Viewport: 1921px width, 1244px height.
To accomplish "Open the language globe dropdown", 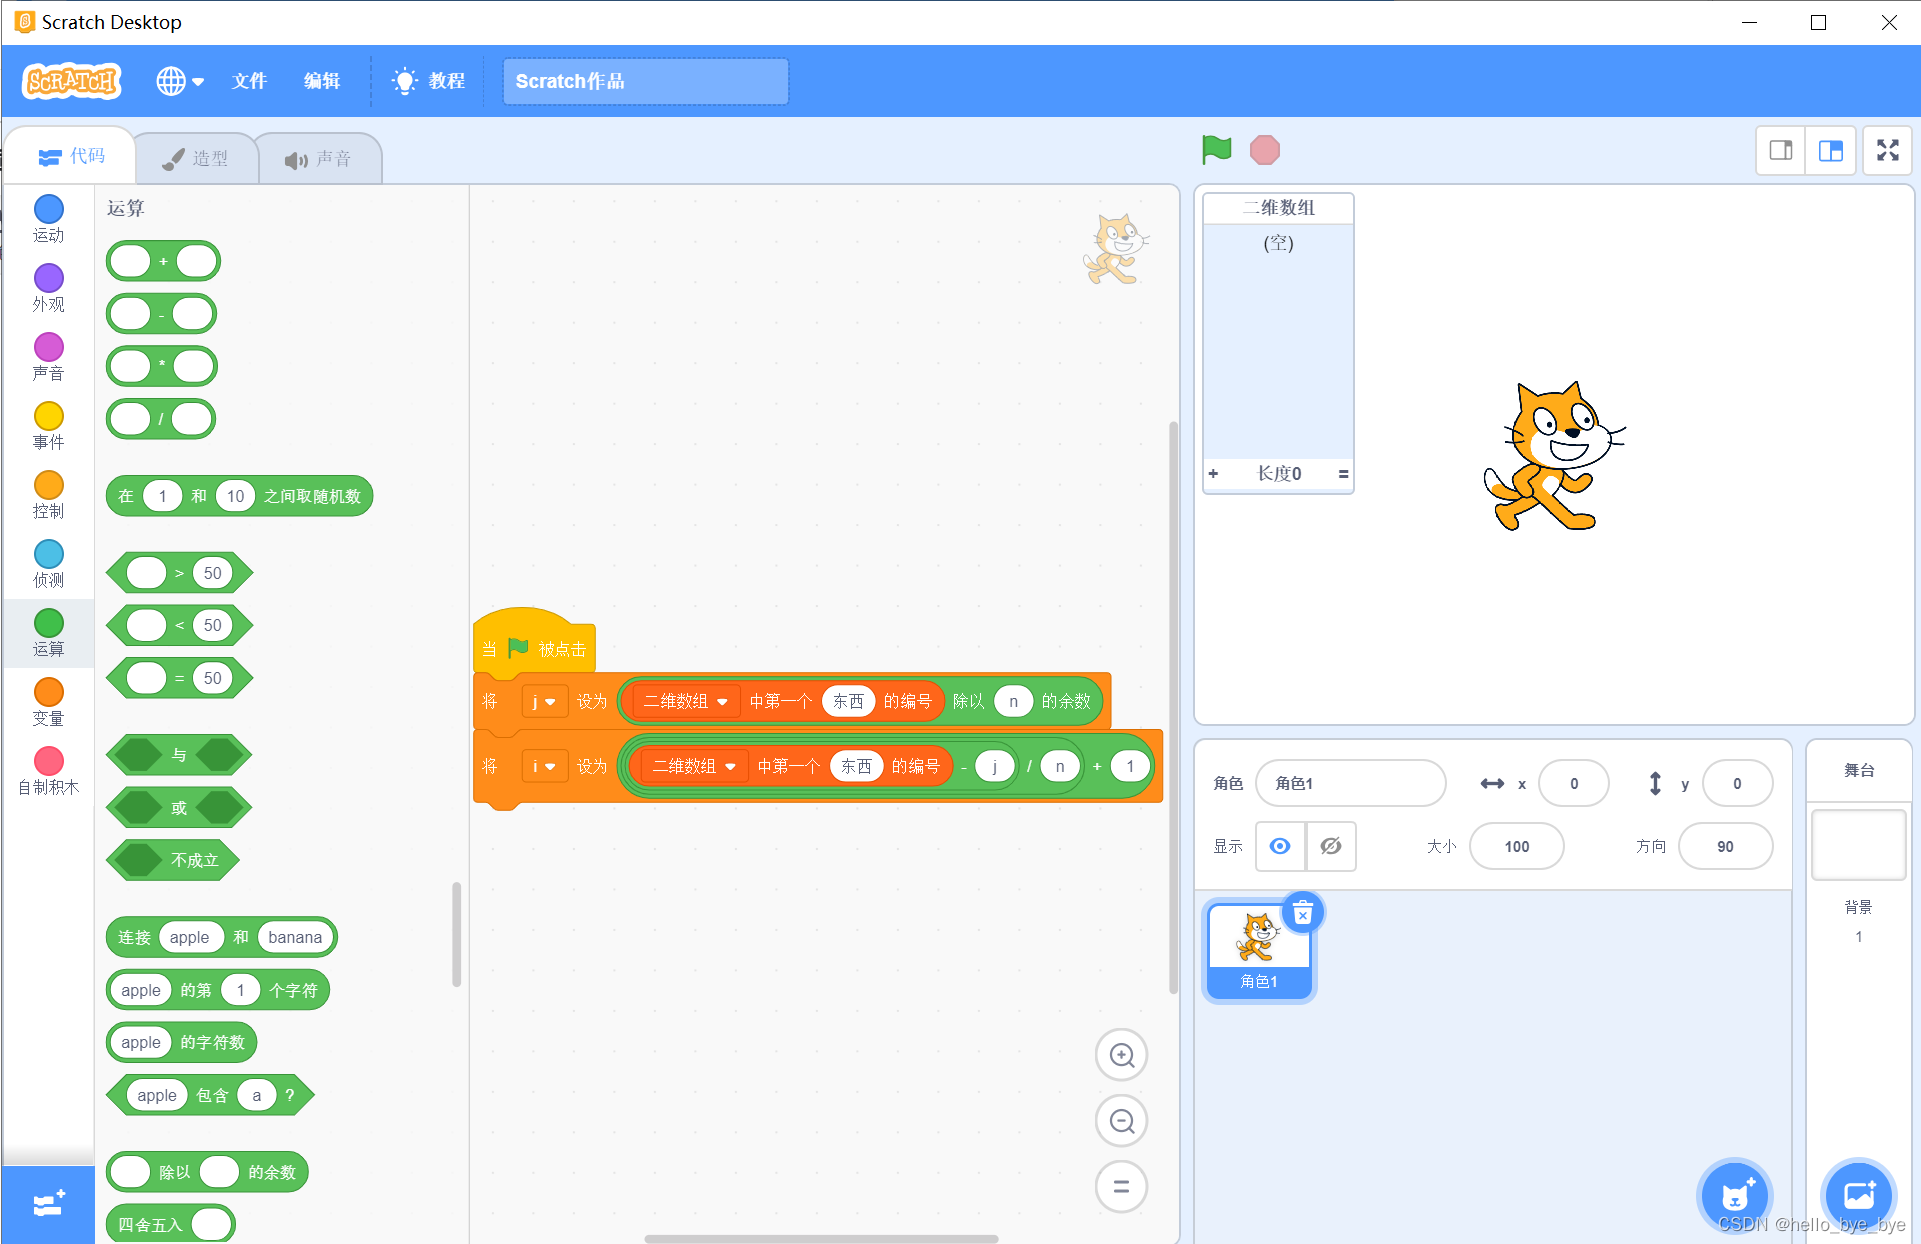I will [x=180, y=81].
